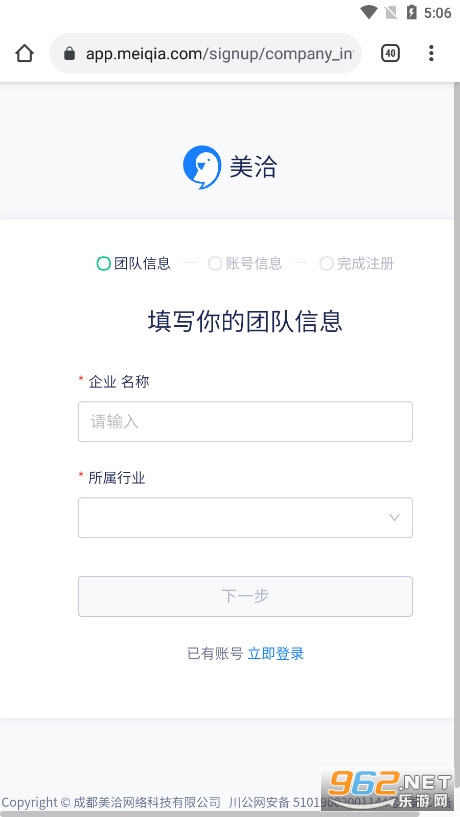Tap the browser home icon
Image resolution: width=460 pixels, height=817 pixels.
pyautogui.click(x=24, y=53)
